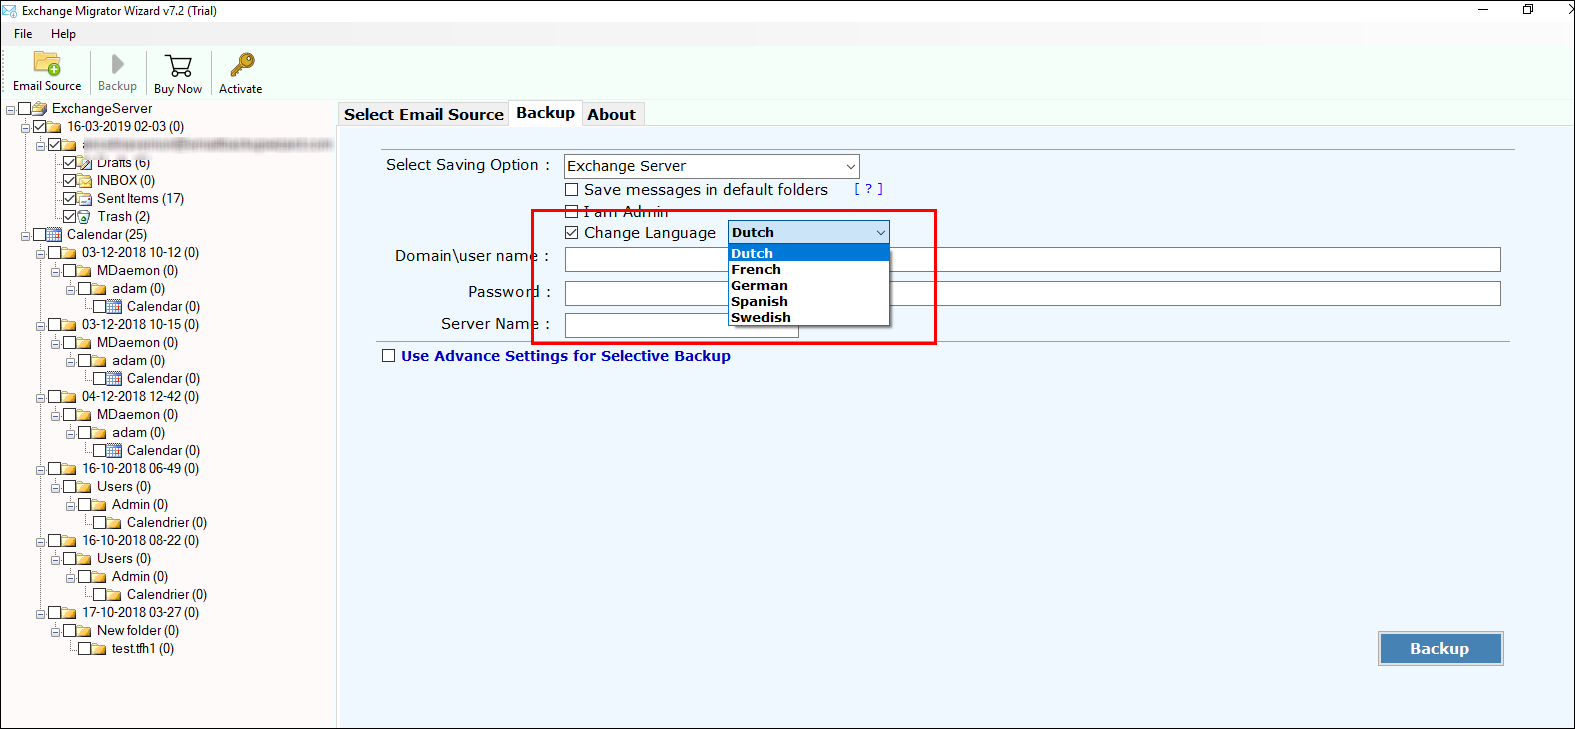
Task: Click the Server Name input field
Action: pos(681,325)
